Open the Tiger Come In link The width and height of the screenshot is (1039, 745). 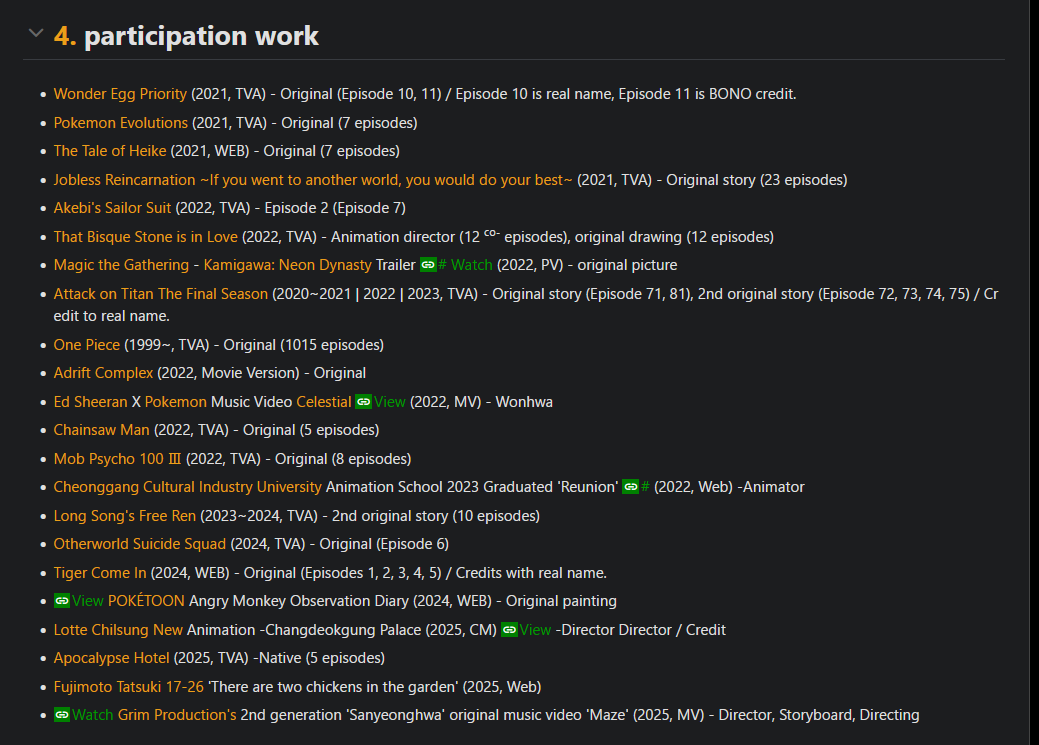[x=100, y=573]
